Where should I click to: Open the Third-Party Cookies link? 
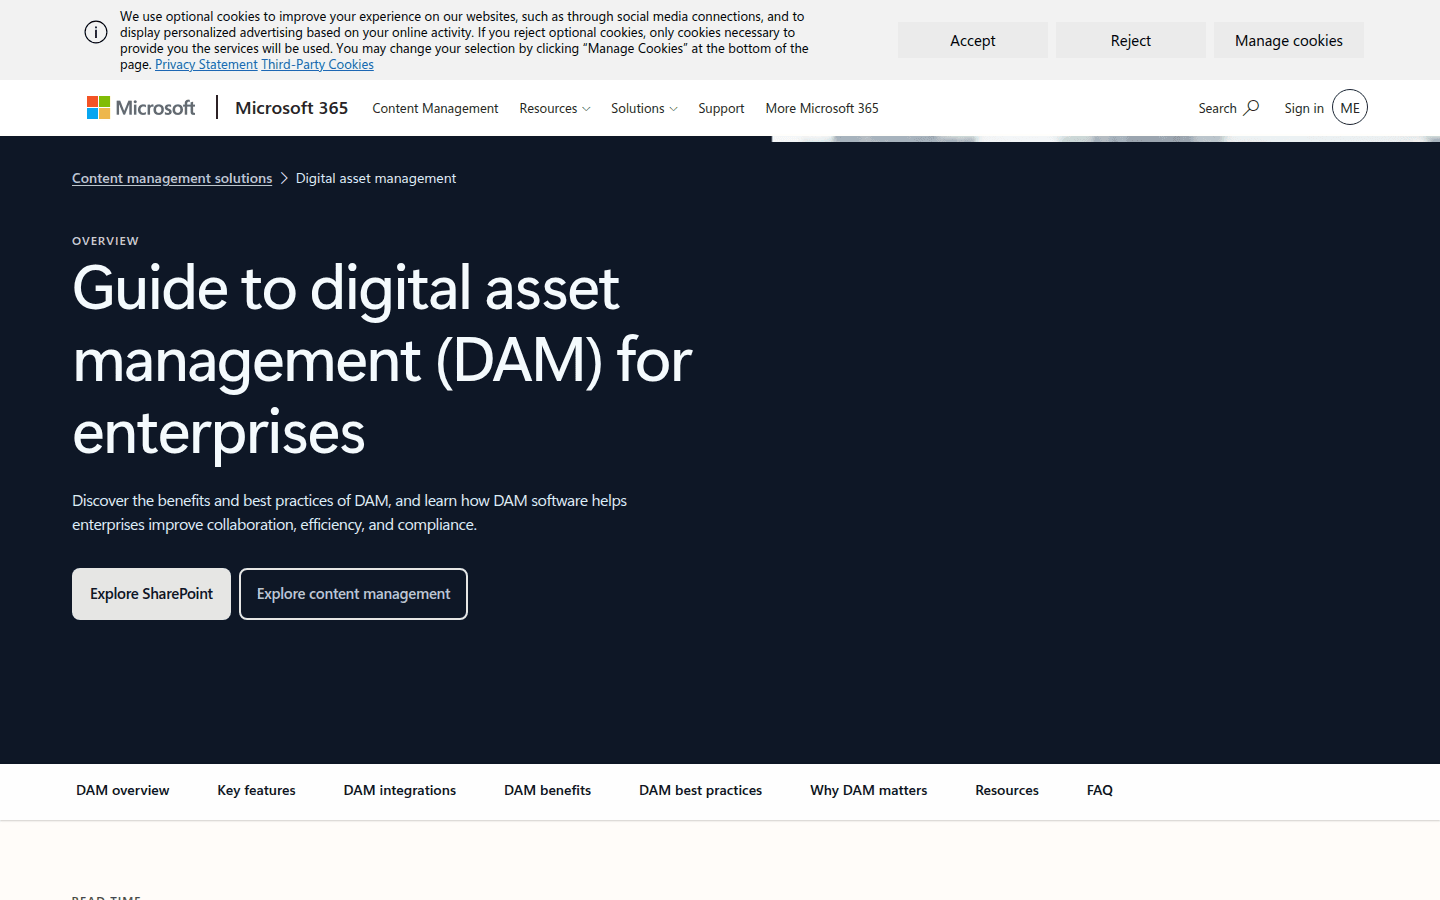pos(317,64)
